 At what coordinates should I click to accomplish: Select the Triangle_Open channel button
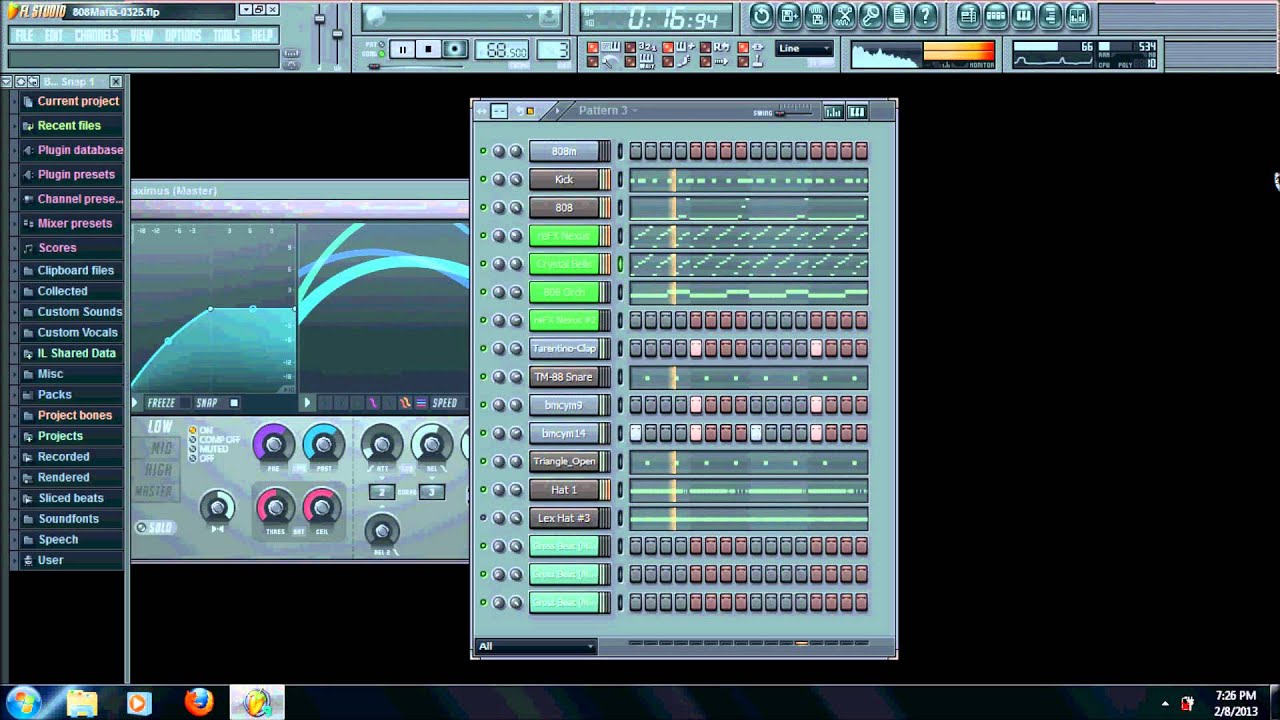pyautogui.click(x=564, y=462)
